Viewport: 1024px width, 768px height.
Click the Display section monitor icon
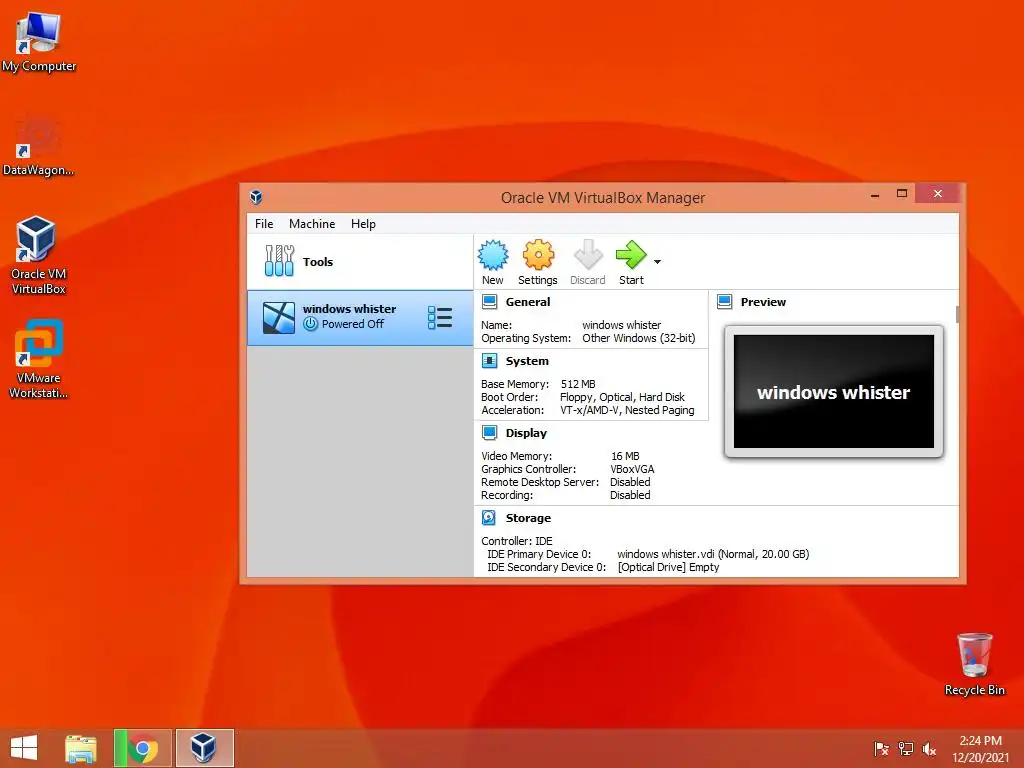click(489, 432)
